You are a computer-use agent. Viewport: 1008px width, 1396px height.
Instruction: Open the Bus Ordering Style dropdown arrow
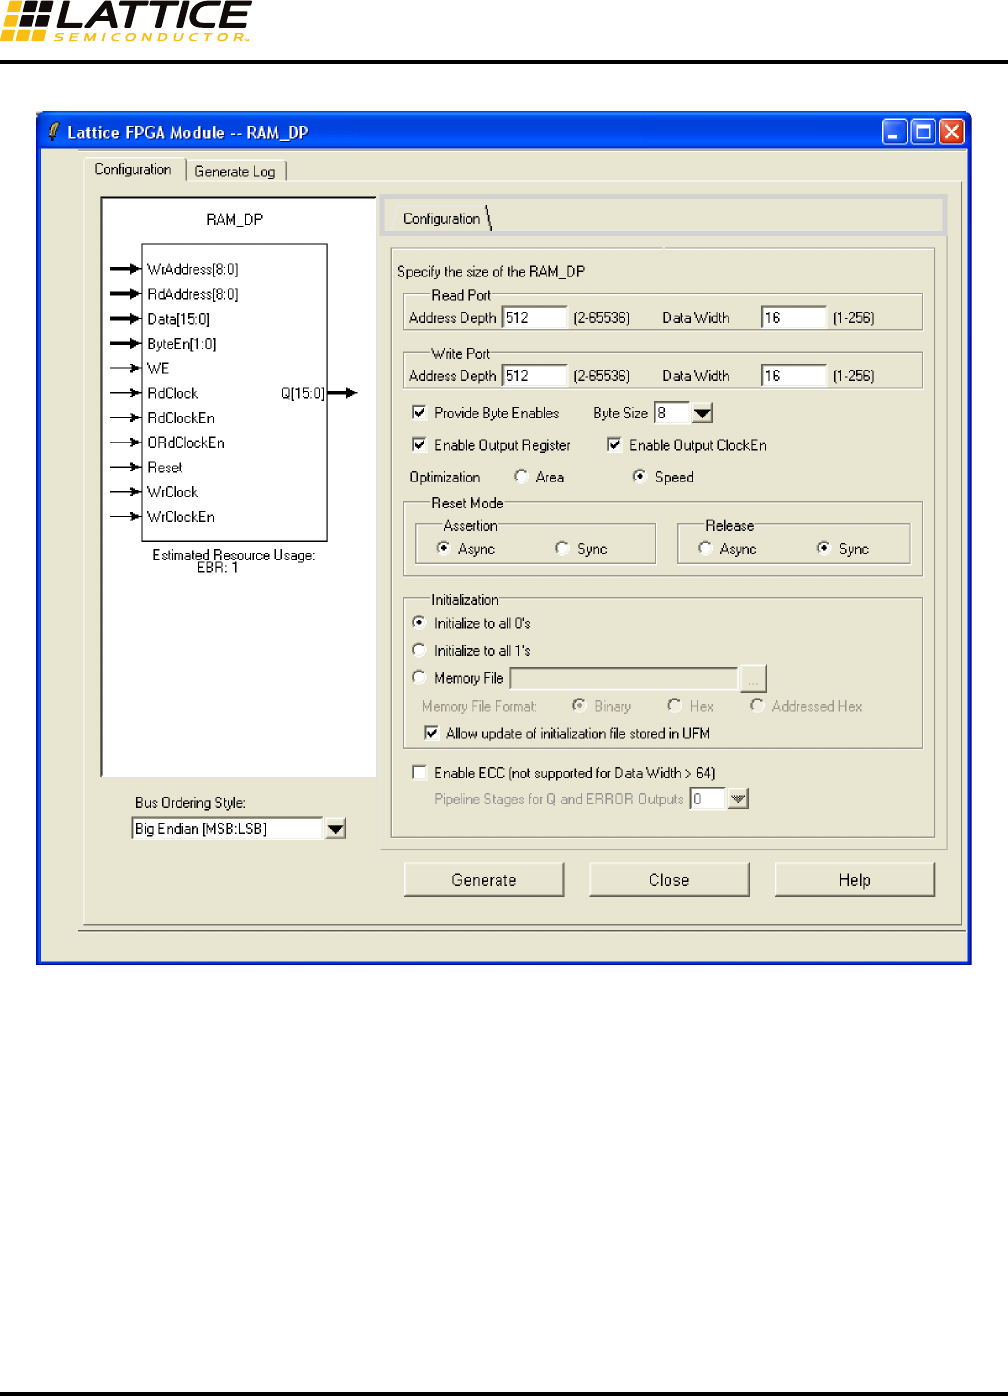tap(336, 828)
